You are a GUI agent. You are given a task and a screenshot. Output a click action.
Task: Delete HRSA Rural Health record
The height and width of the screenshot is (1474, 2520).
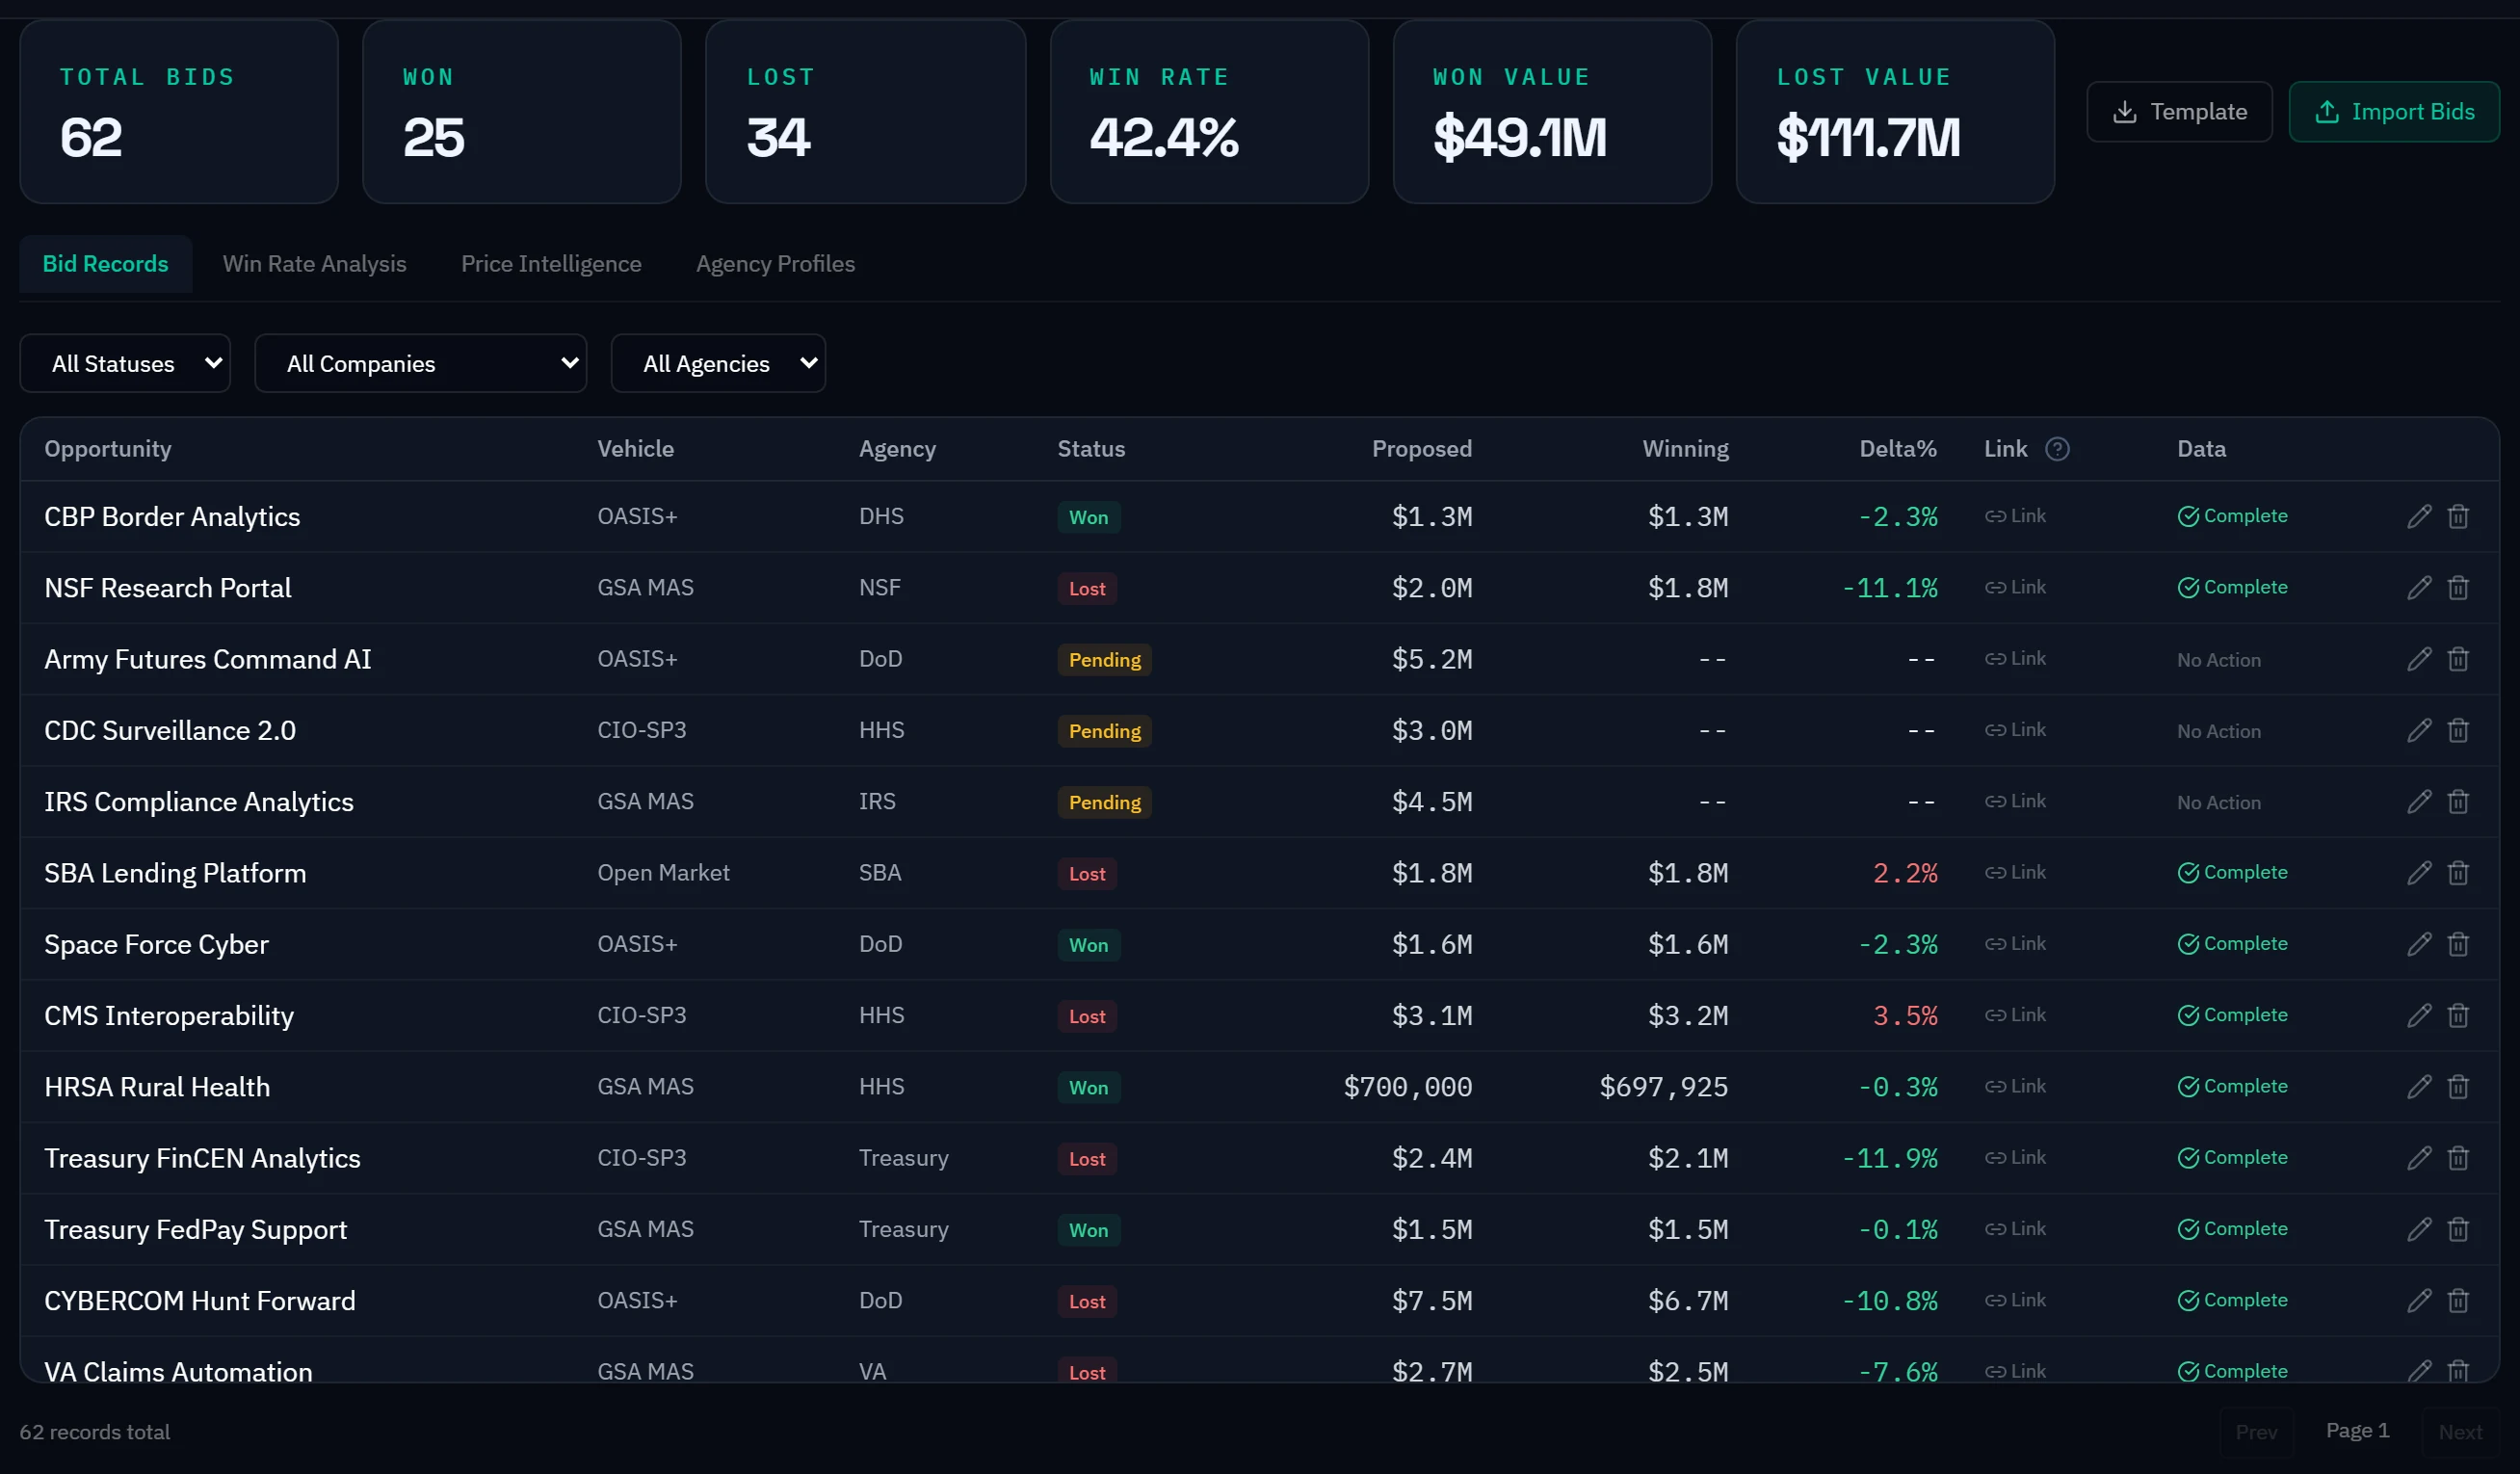[2458, 1087]
